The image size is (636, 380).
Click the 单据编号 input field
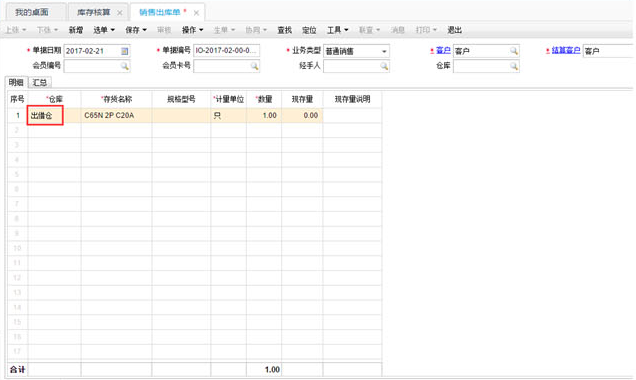pos(226,51)
